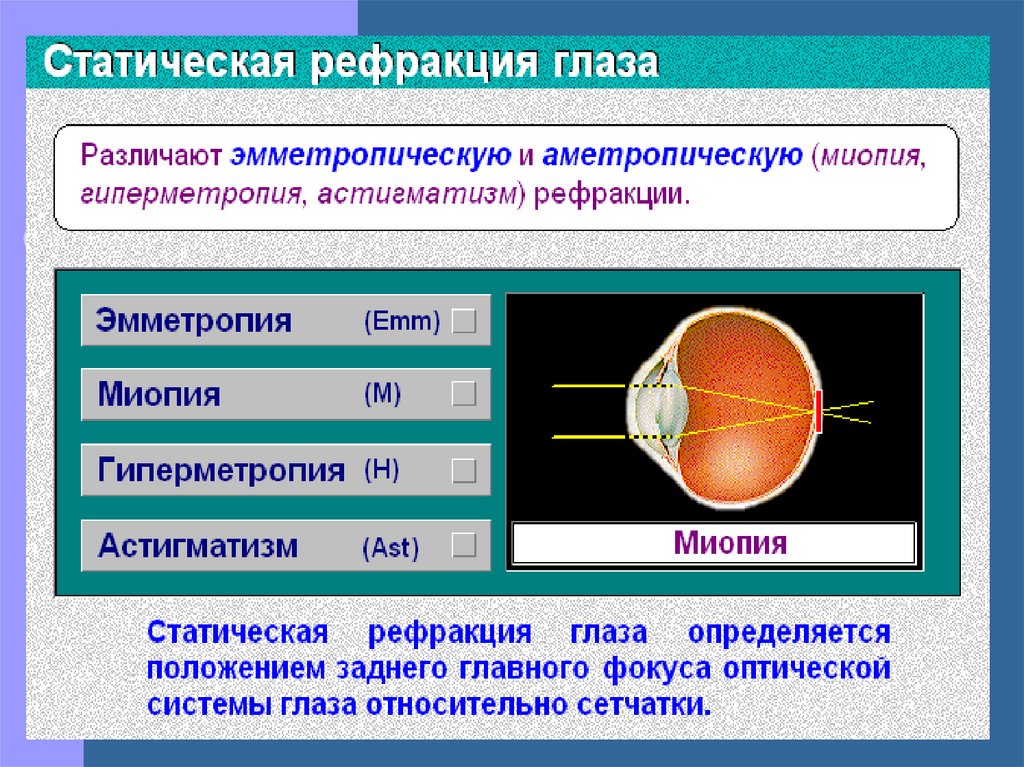Click the word гиперметропия in the italic list
The width and height of the screenshot is (1024, 767).
(192, 195)
